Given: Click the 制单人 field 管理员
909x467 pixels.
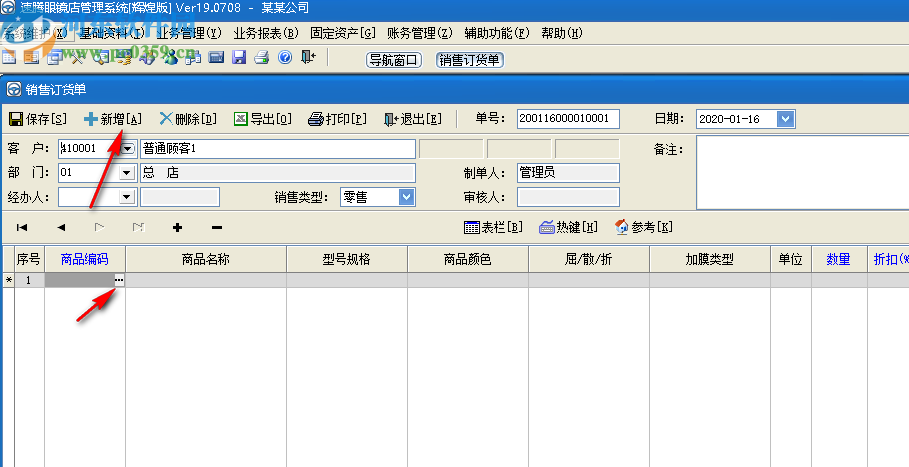Looking at the screenshot, I should pyautogui.click(x=568, y=173).
